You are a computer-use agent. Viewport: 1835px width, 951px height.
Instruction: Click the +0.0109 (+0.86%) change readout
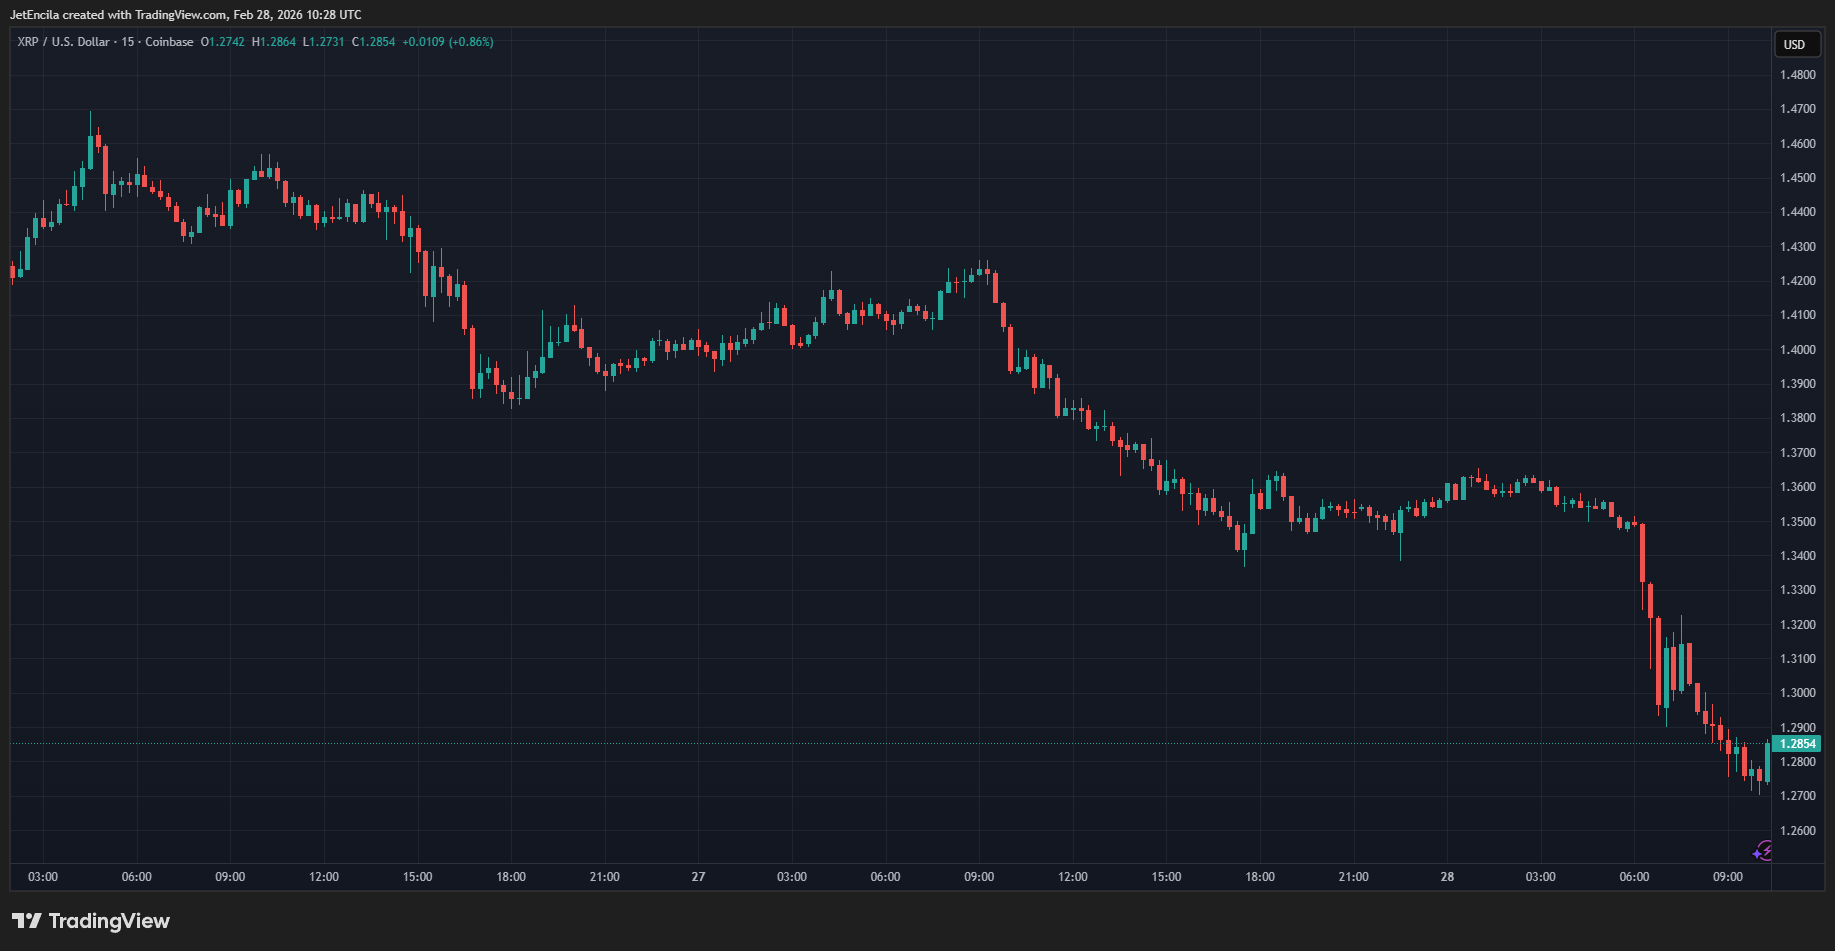(448, 42)
